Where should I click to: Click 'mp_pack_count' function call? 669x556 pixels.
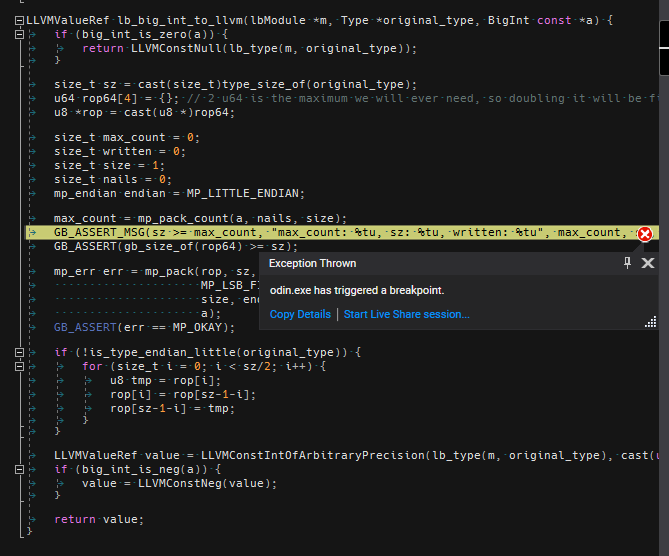pos(183,218)
